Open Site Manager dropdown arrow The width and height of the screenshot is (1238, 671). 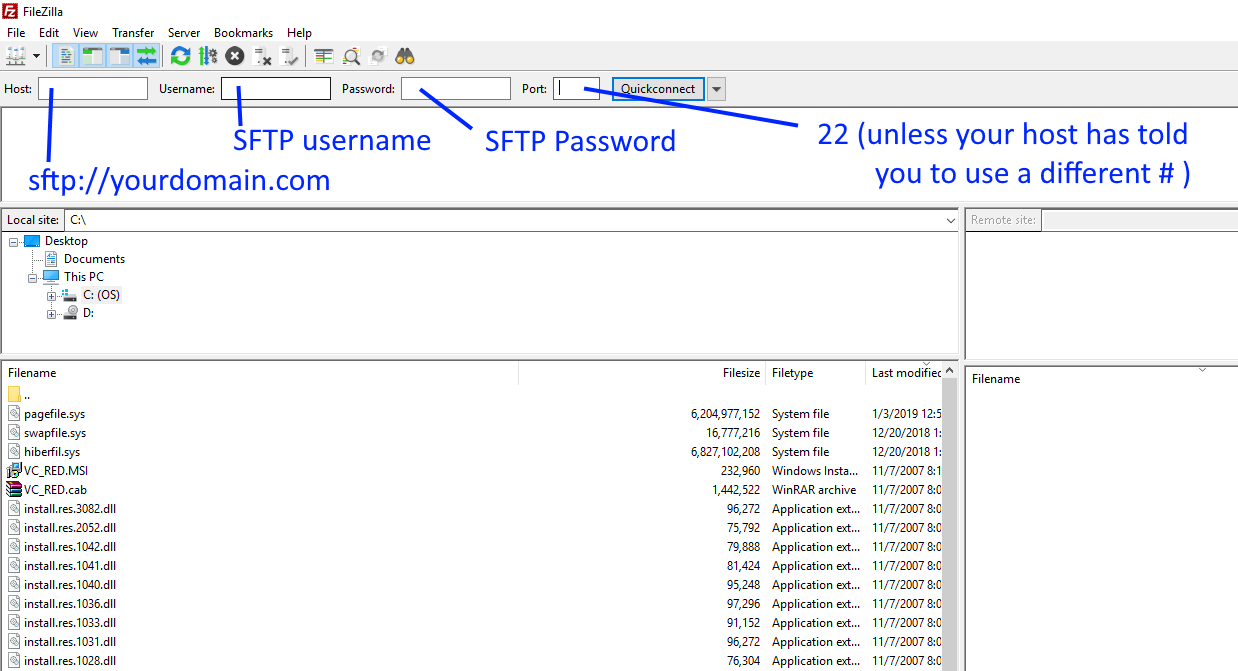pos(37,56)
